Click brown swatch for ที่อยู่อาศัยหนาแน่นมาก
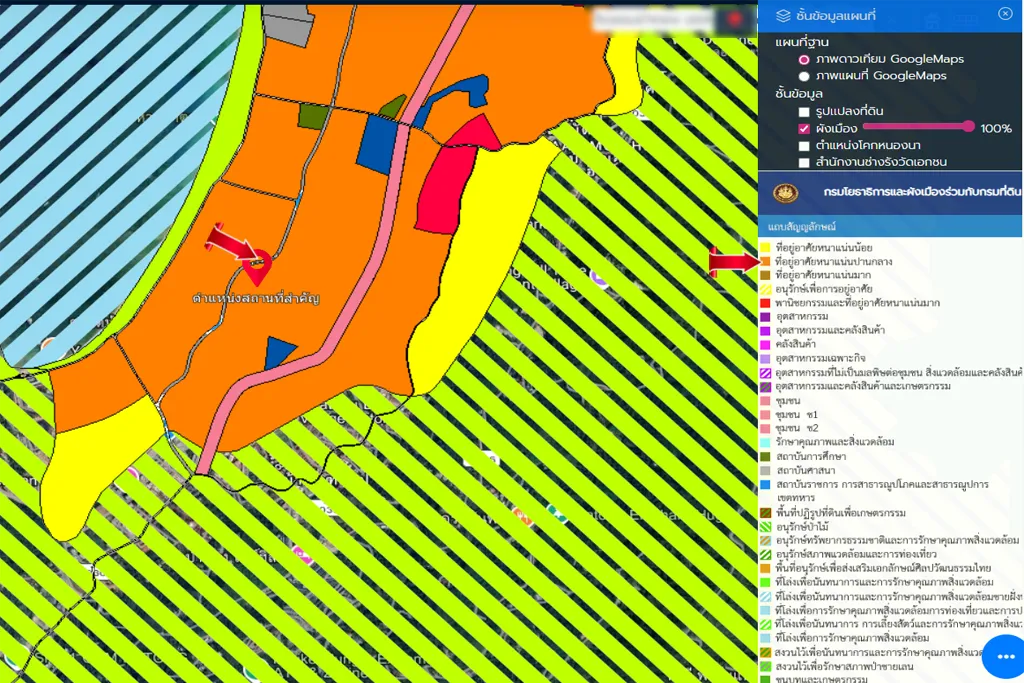 [765, 276]
